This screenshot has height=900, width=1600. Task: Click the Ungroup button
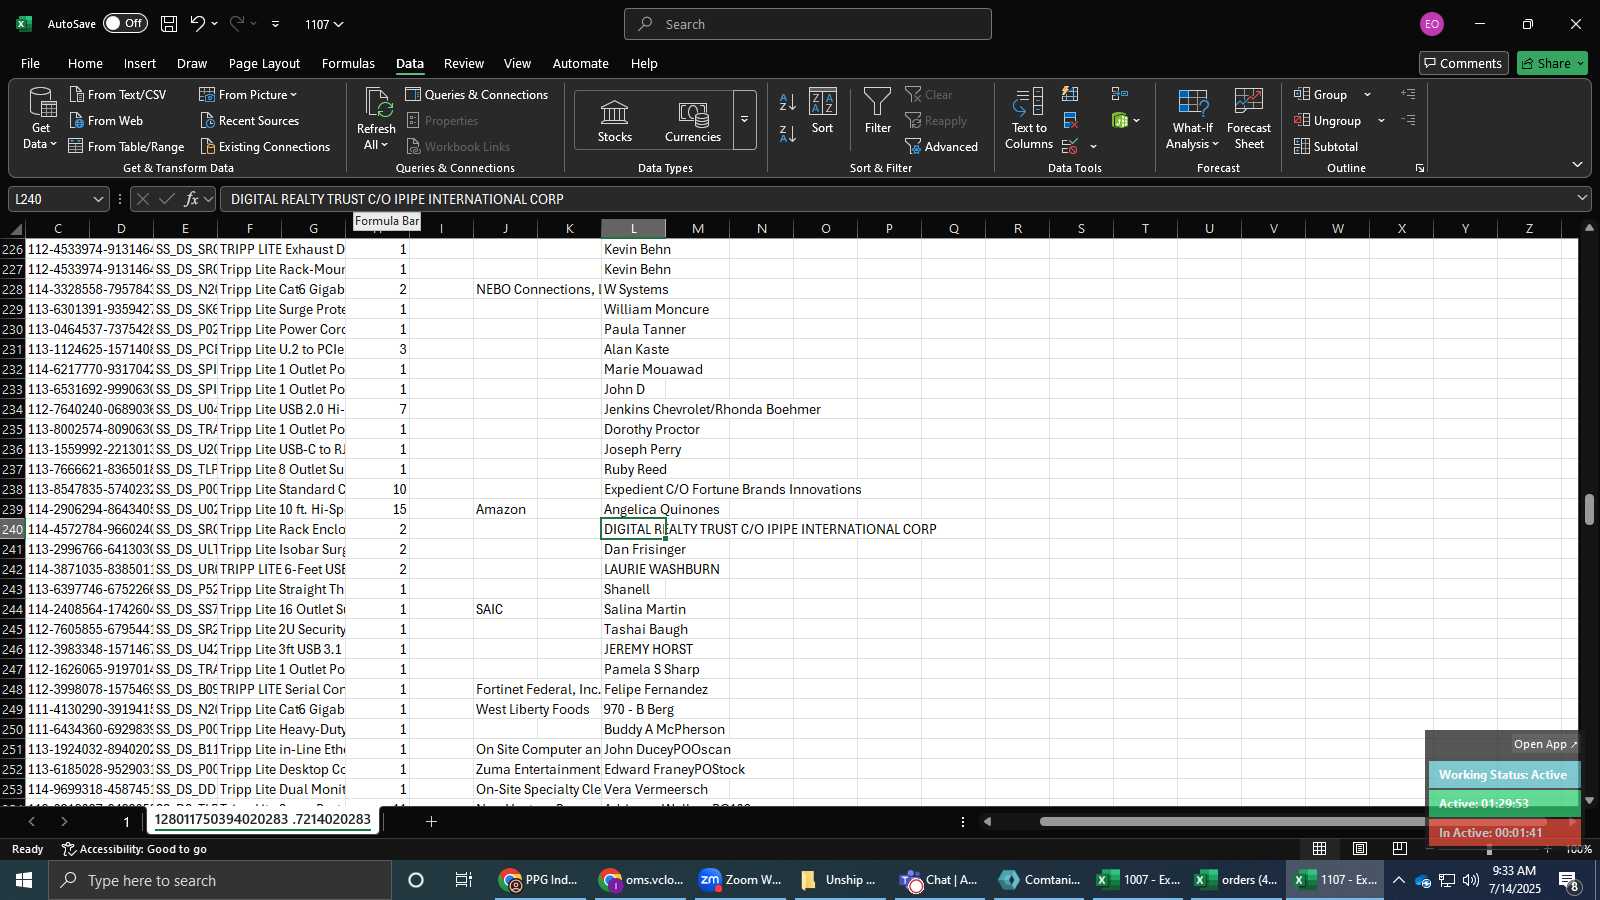pos(1327,120)
